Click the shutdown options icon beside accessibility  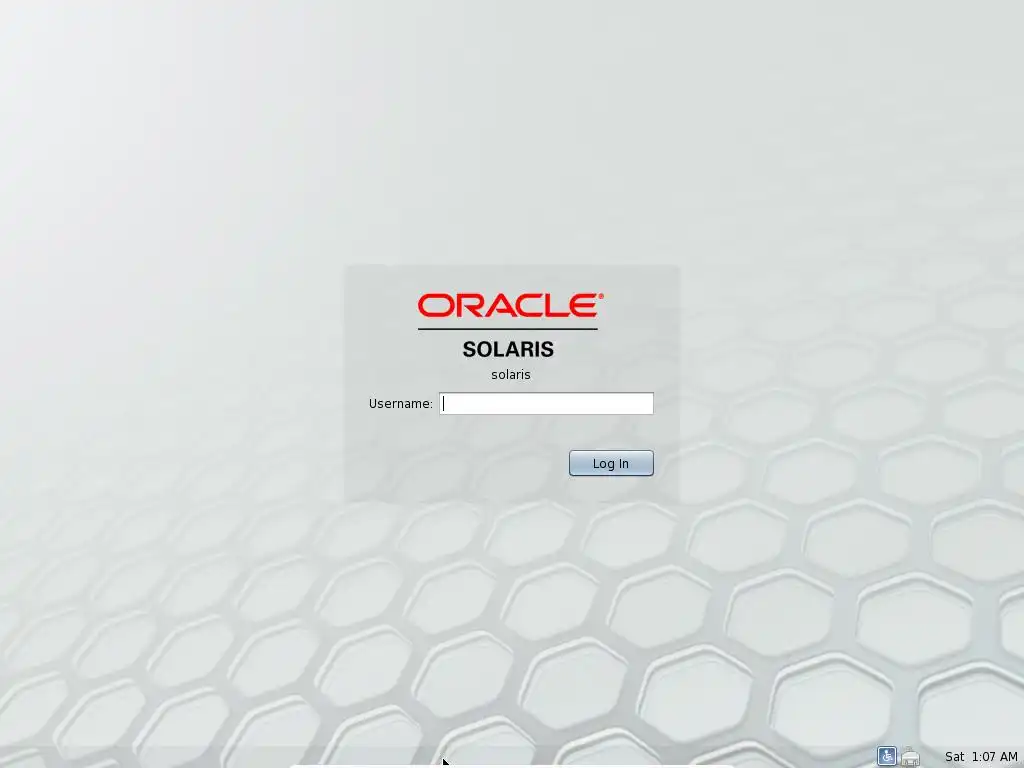[910, 756]
